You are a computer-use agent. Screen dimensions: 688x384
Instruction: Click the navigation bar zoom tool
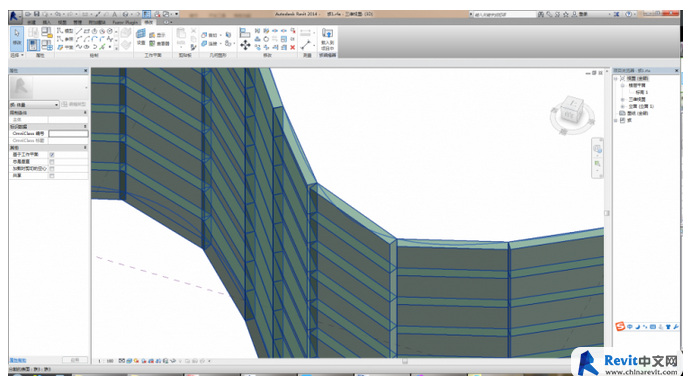point(597,164)
